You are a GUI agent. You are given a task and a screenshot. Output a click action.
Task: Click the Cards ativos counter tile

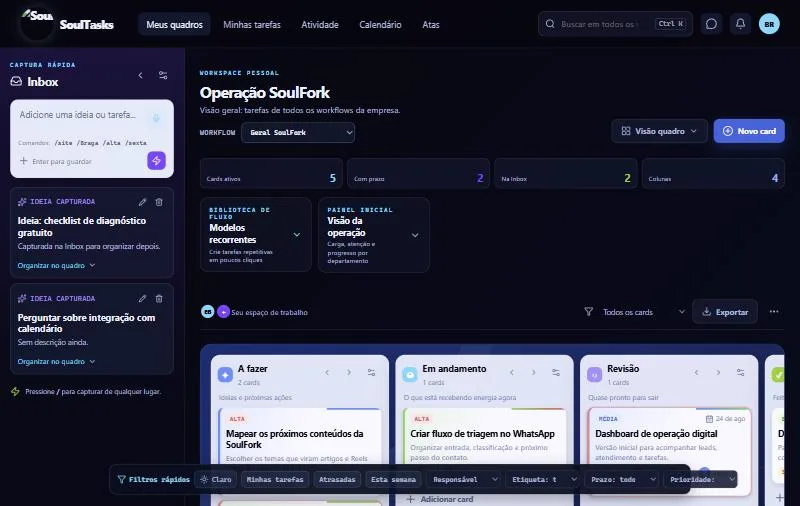271,173
